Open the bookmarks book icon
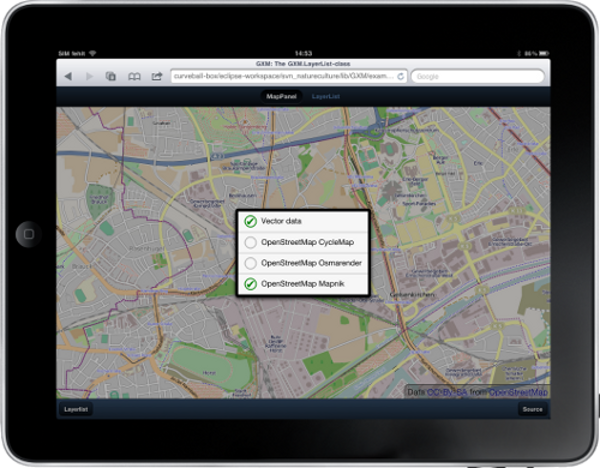This screenshot has height=468, width=600. tap(134, 77)
